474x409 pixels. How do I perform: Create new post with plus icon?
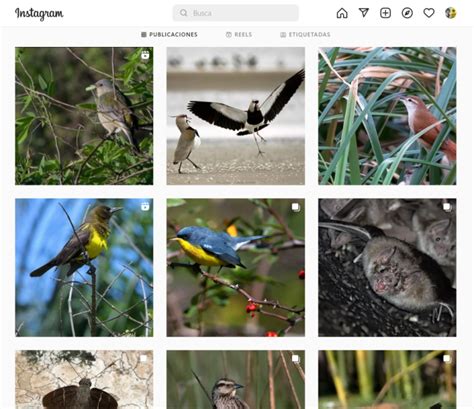(x=385, y=13)
